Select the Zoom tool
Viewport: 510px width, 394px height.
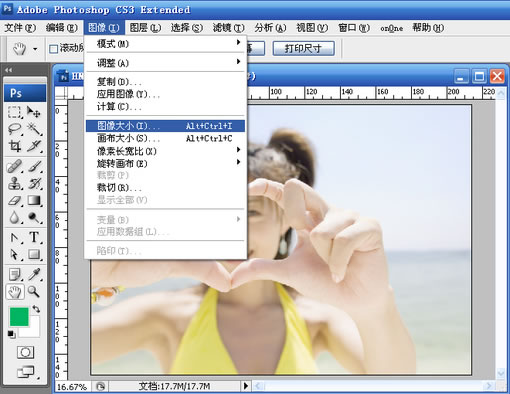(x=34, y=292)
